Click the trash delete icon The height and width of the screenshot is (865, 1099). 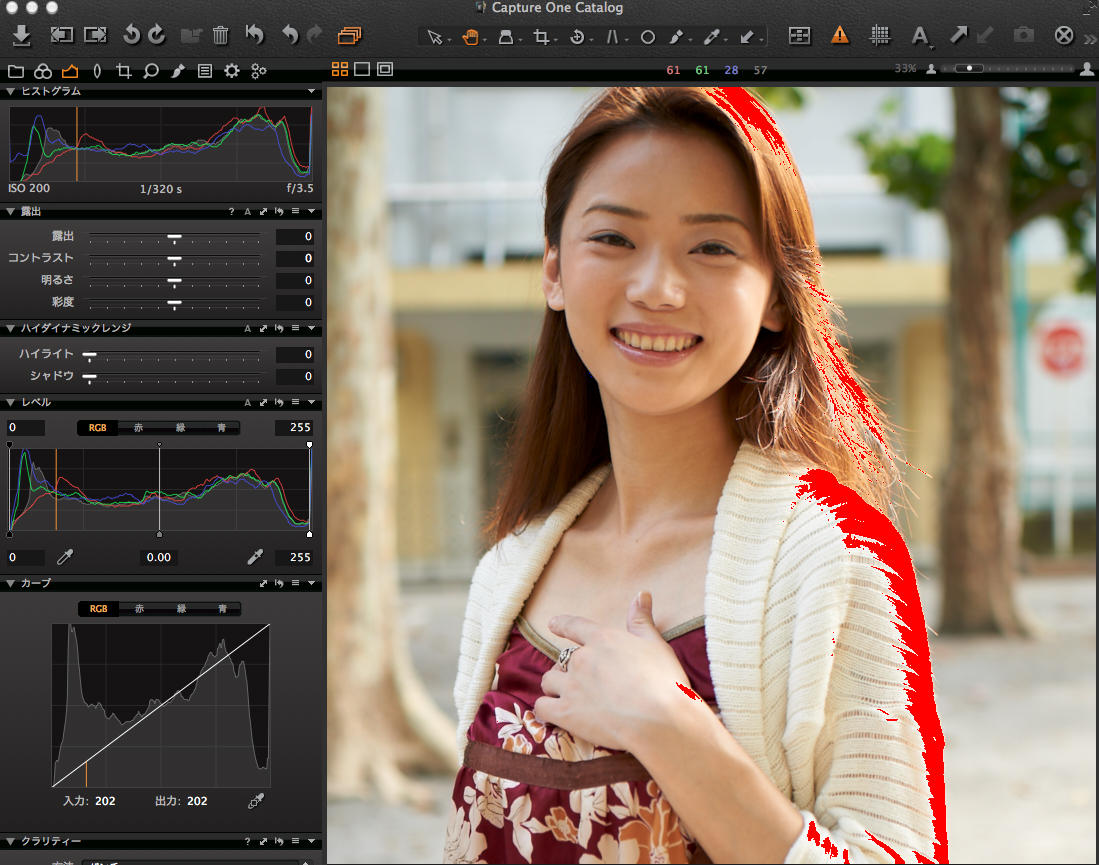point(221,36)
